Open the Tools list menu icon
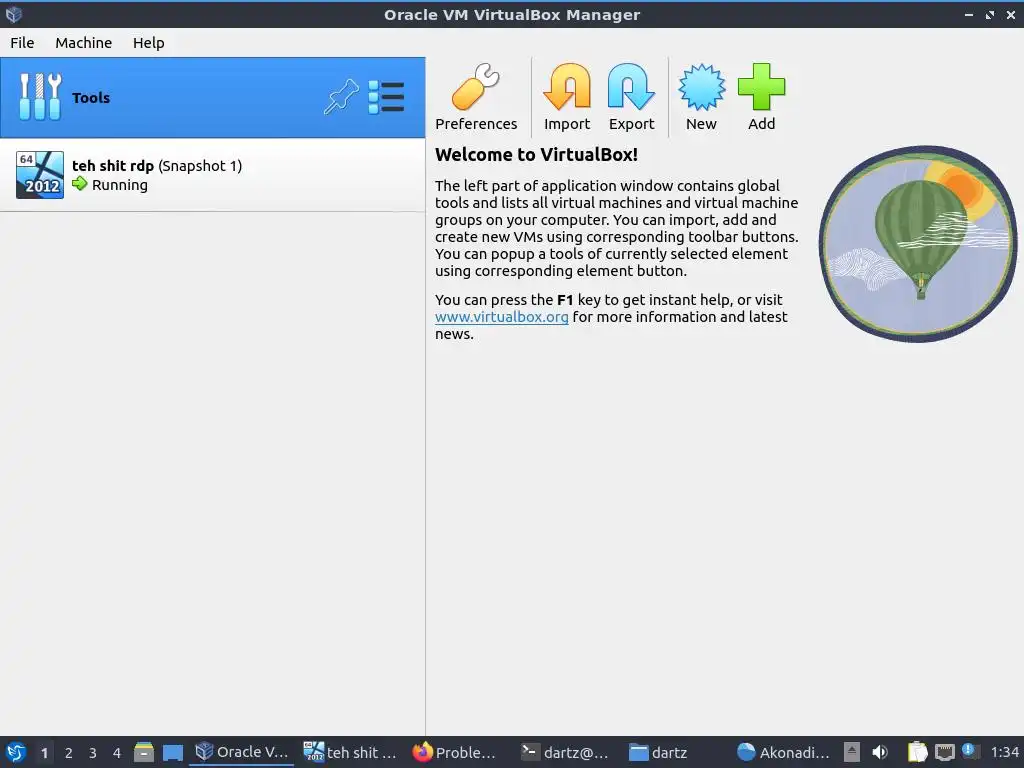1024x768 pixels. pos(386,97)
